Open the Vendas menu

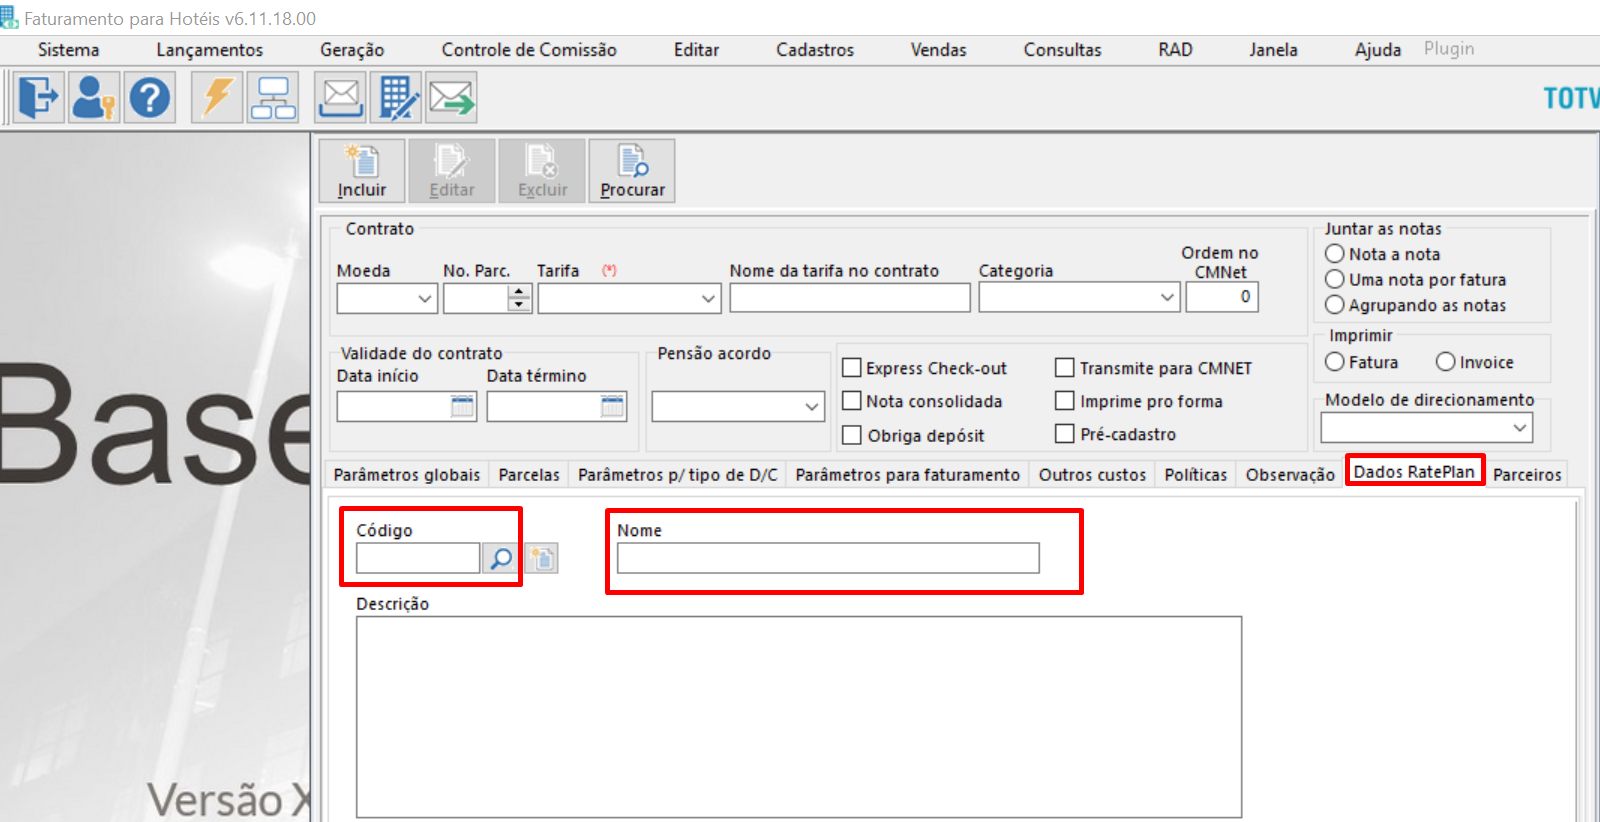(x=938, y=50)
